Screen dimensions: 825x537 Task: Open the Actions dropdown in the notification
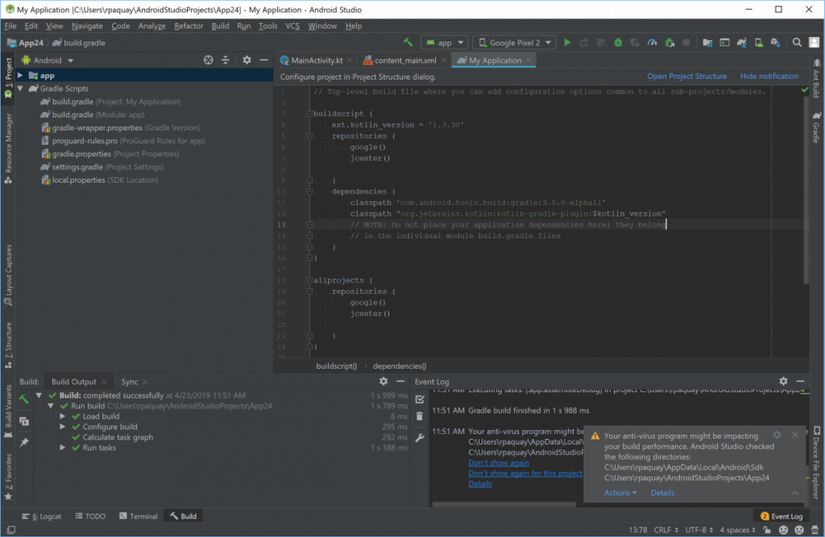[620, 493]
